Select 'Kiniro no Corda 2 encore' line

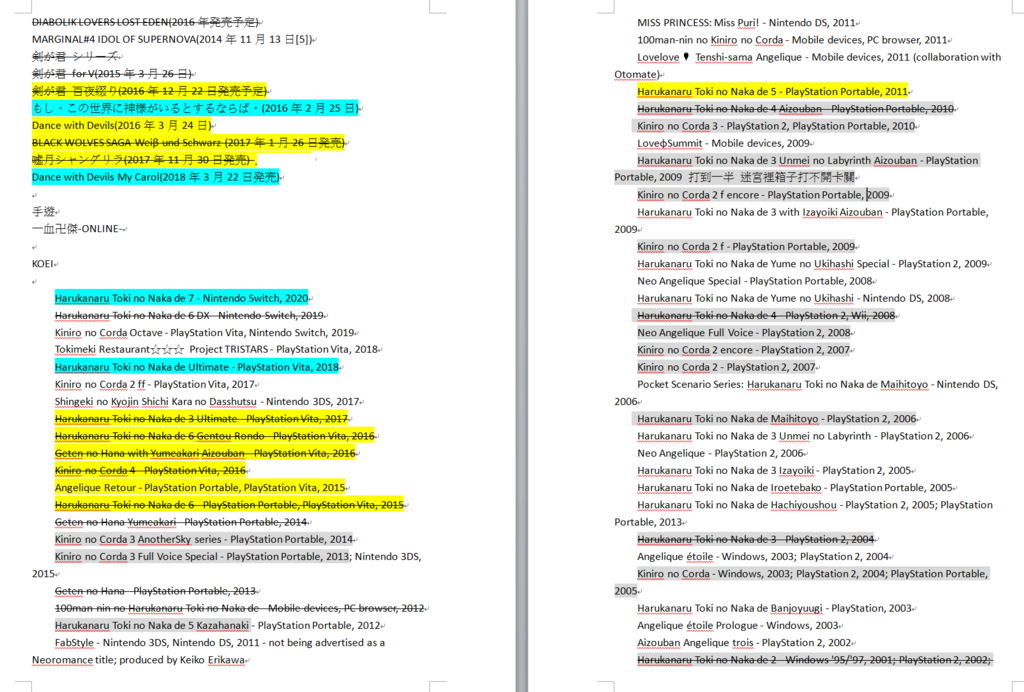[x=744, y=350]
